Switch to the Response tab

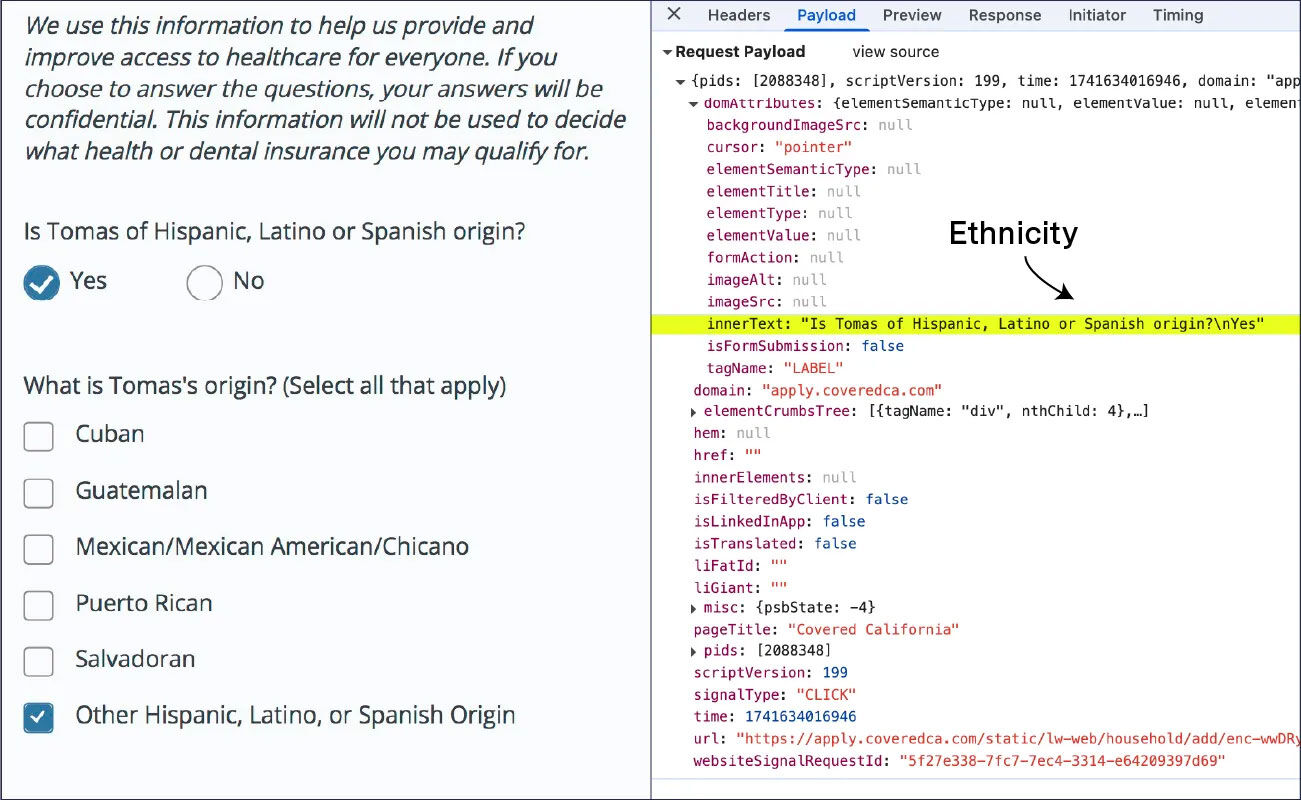(1004, 15)
